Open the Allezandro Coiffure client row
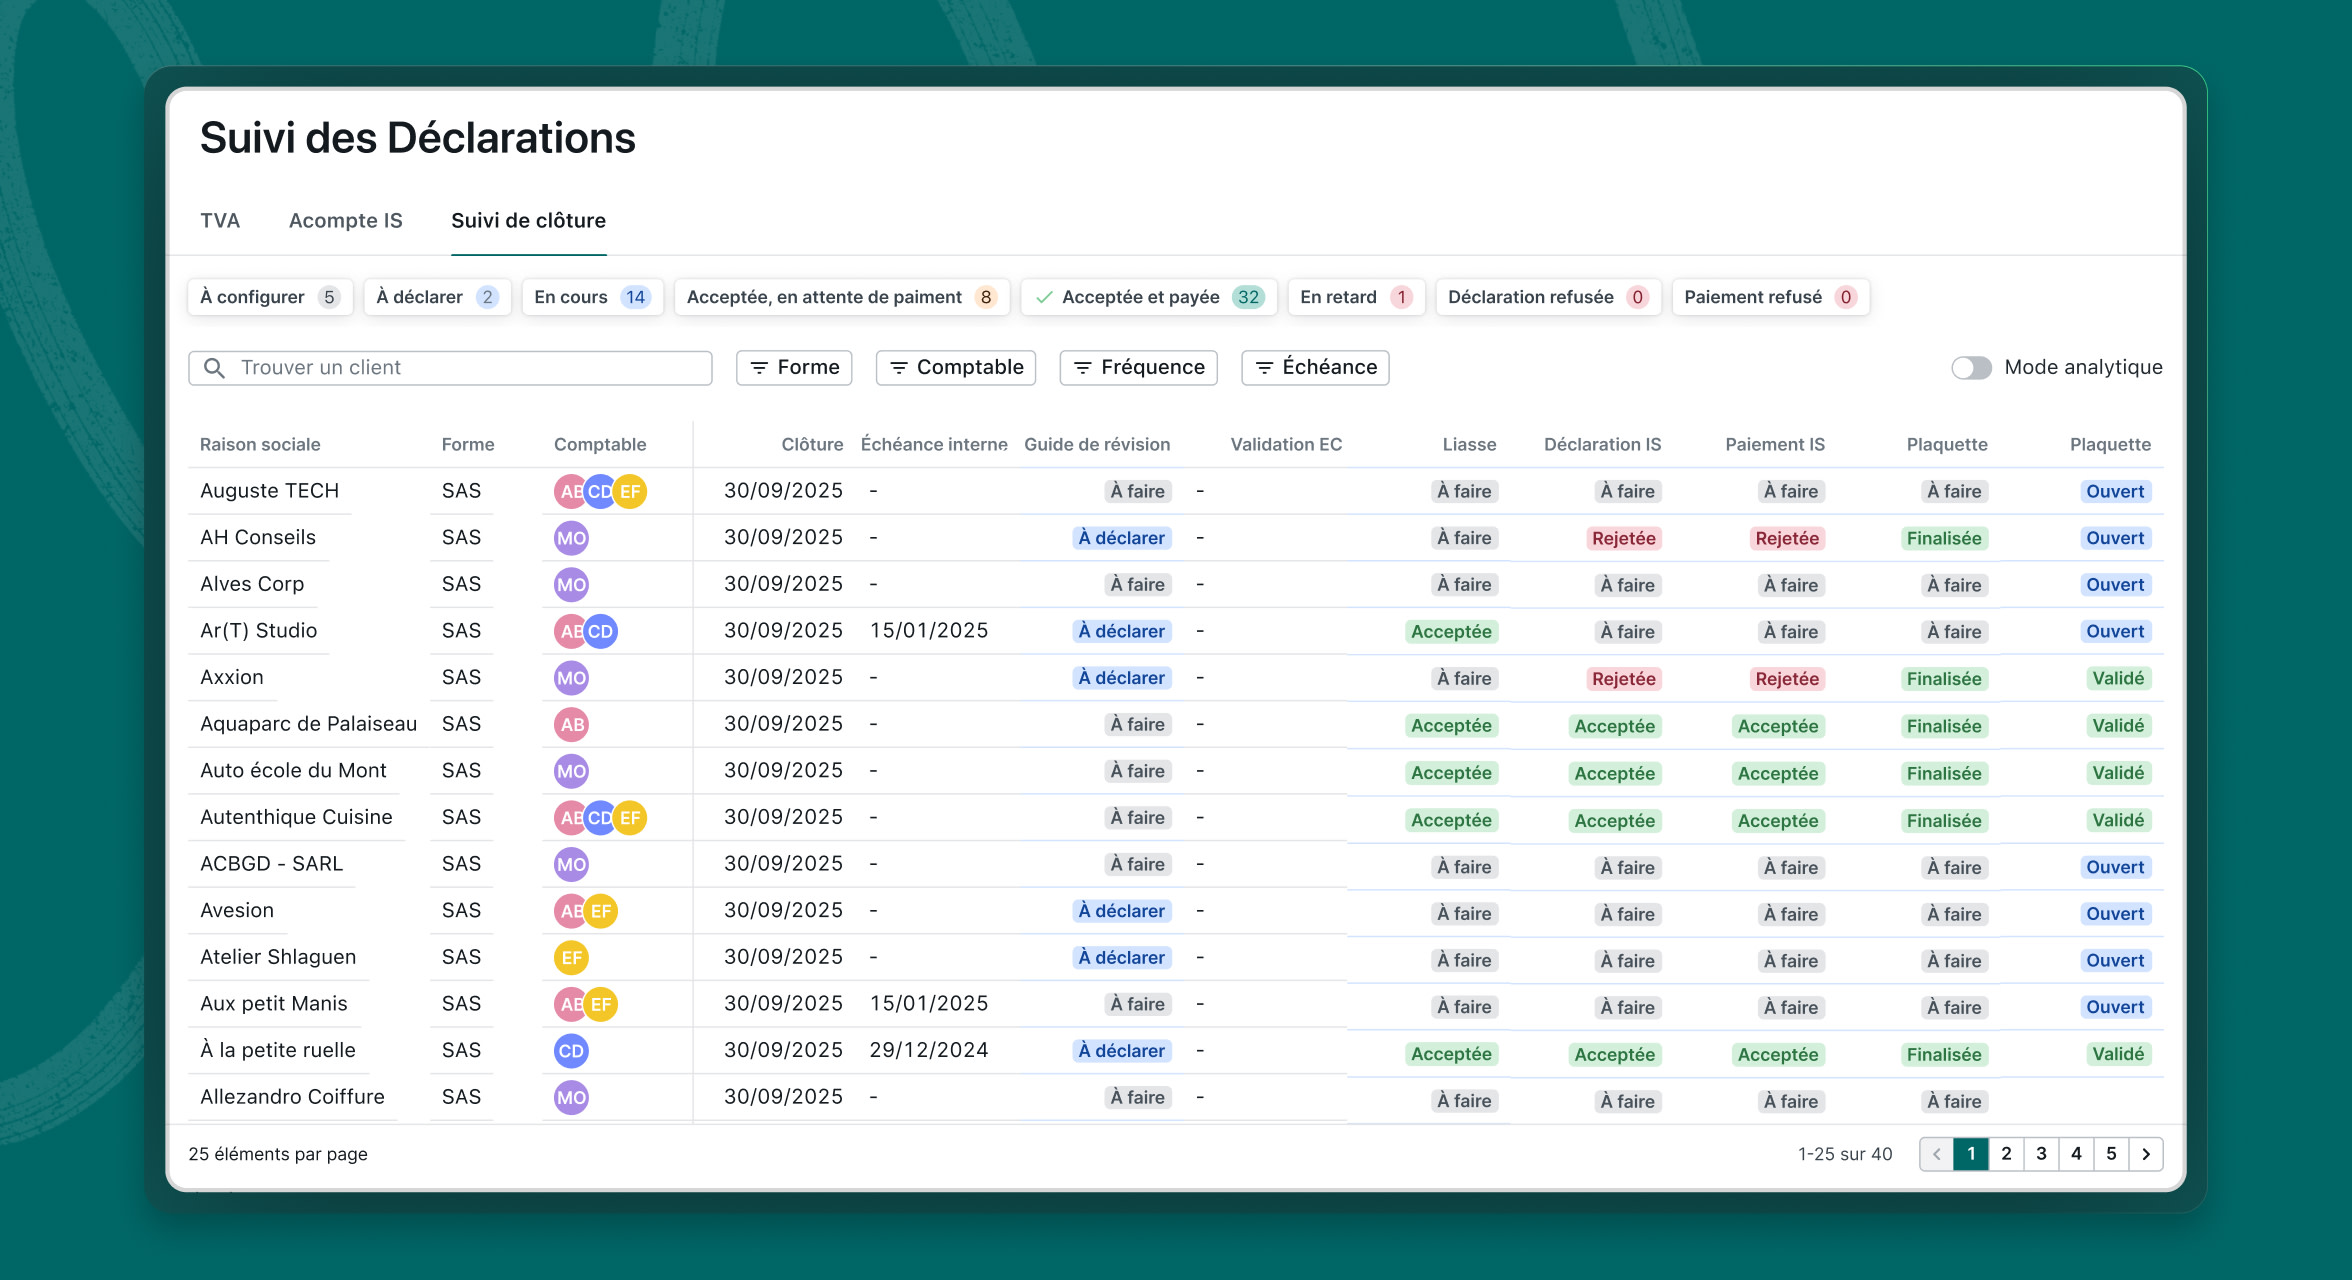 (x=1176, y=1097)
